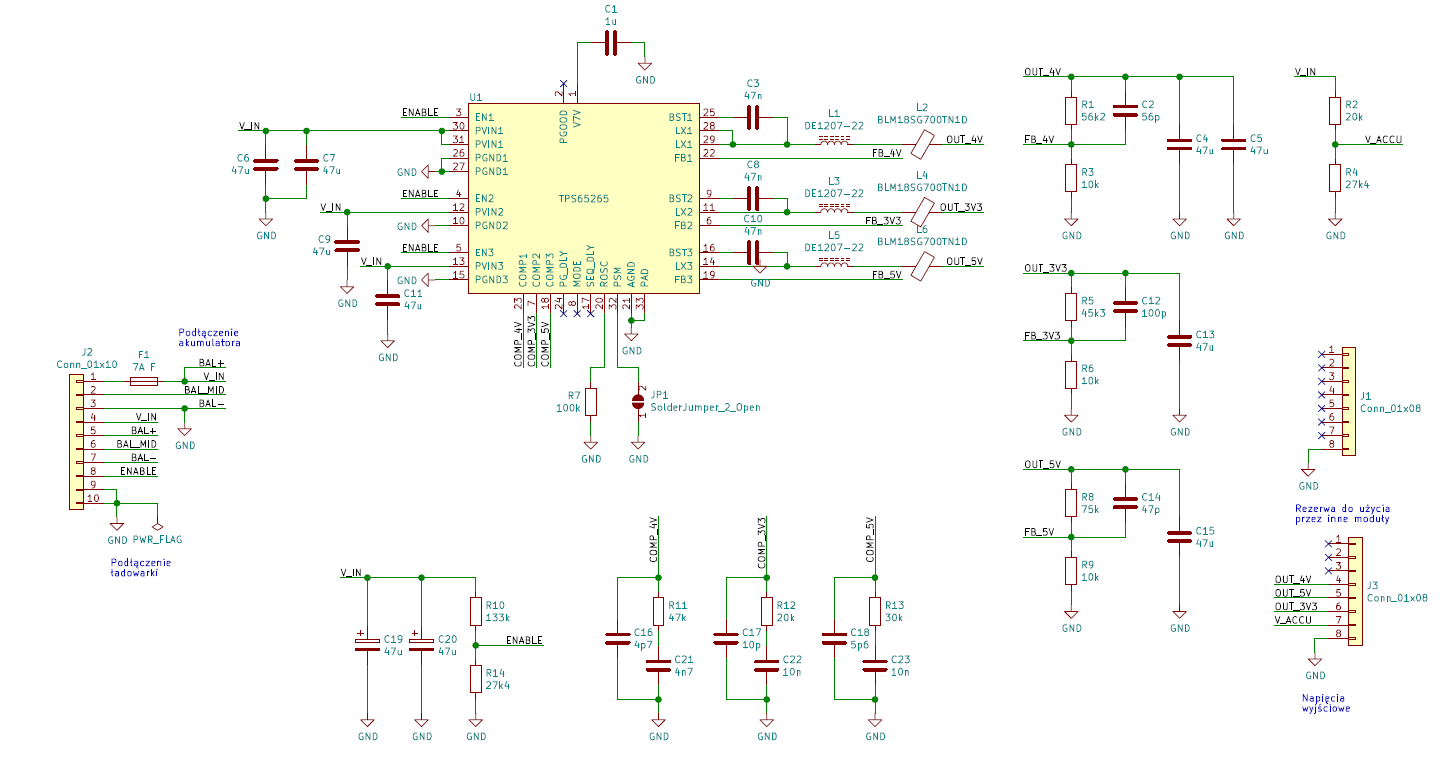Viewport: 1451px width, 757px height.
Task: Select the C20 polarized capacitor symbol
Action: point(421,642)
